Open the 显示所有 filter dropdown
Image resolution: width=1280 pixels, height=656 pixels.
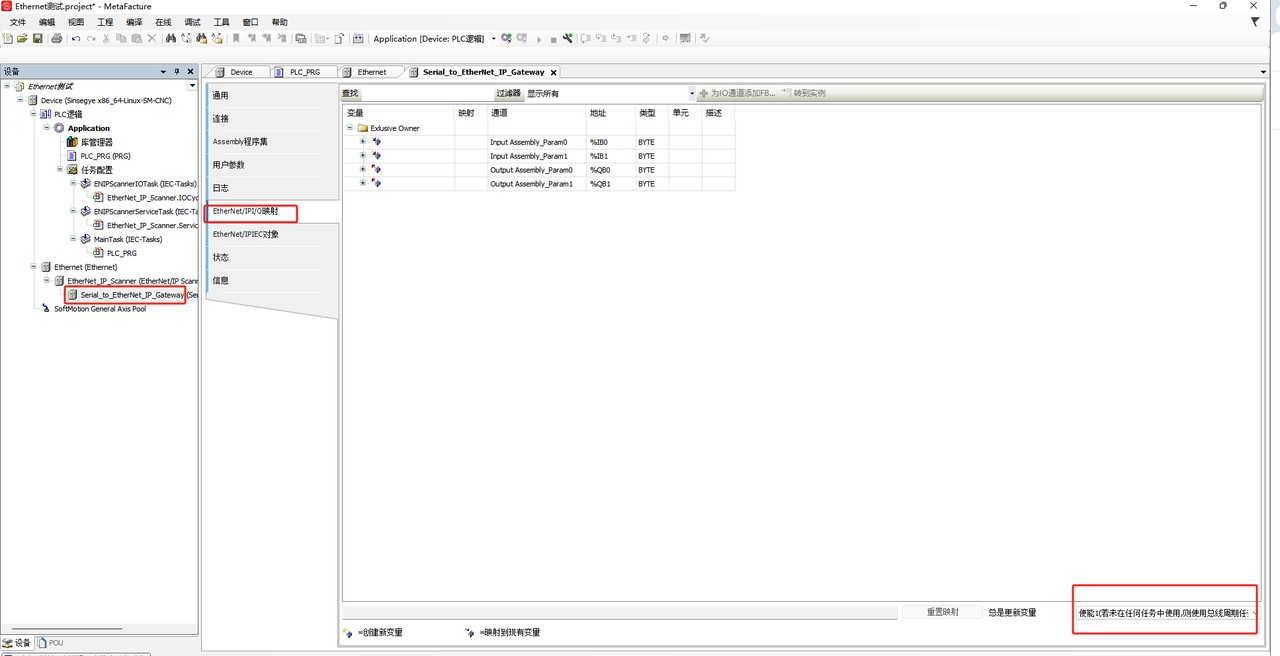[691, 93]
